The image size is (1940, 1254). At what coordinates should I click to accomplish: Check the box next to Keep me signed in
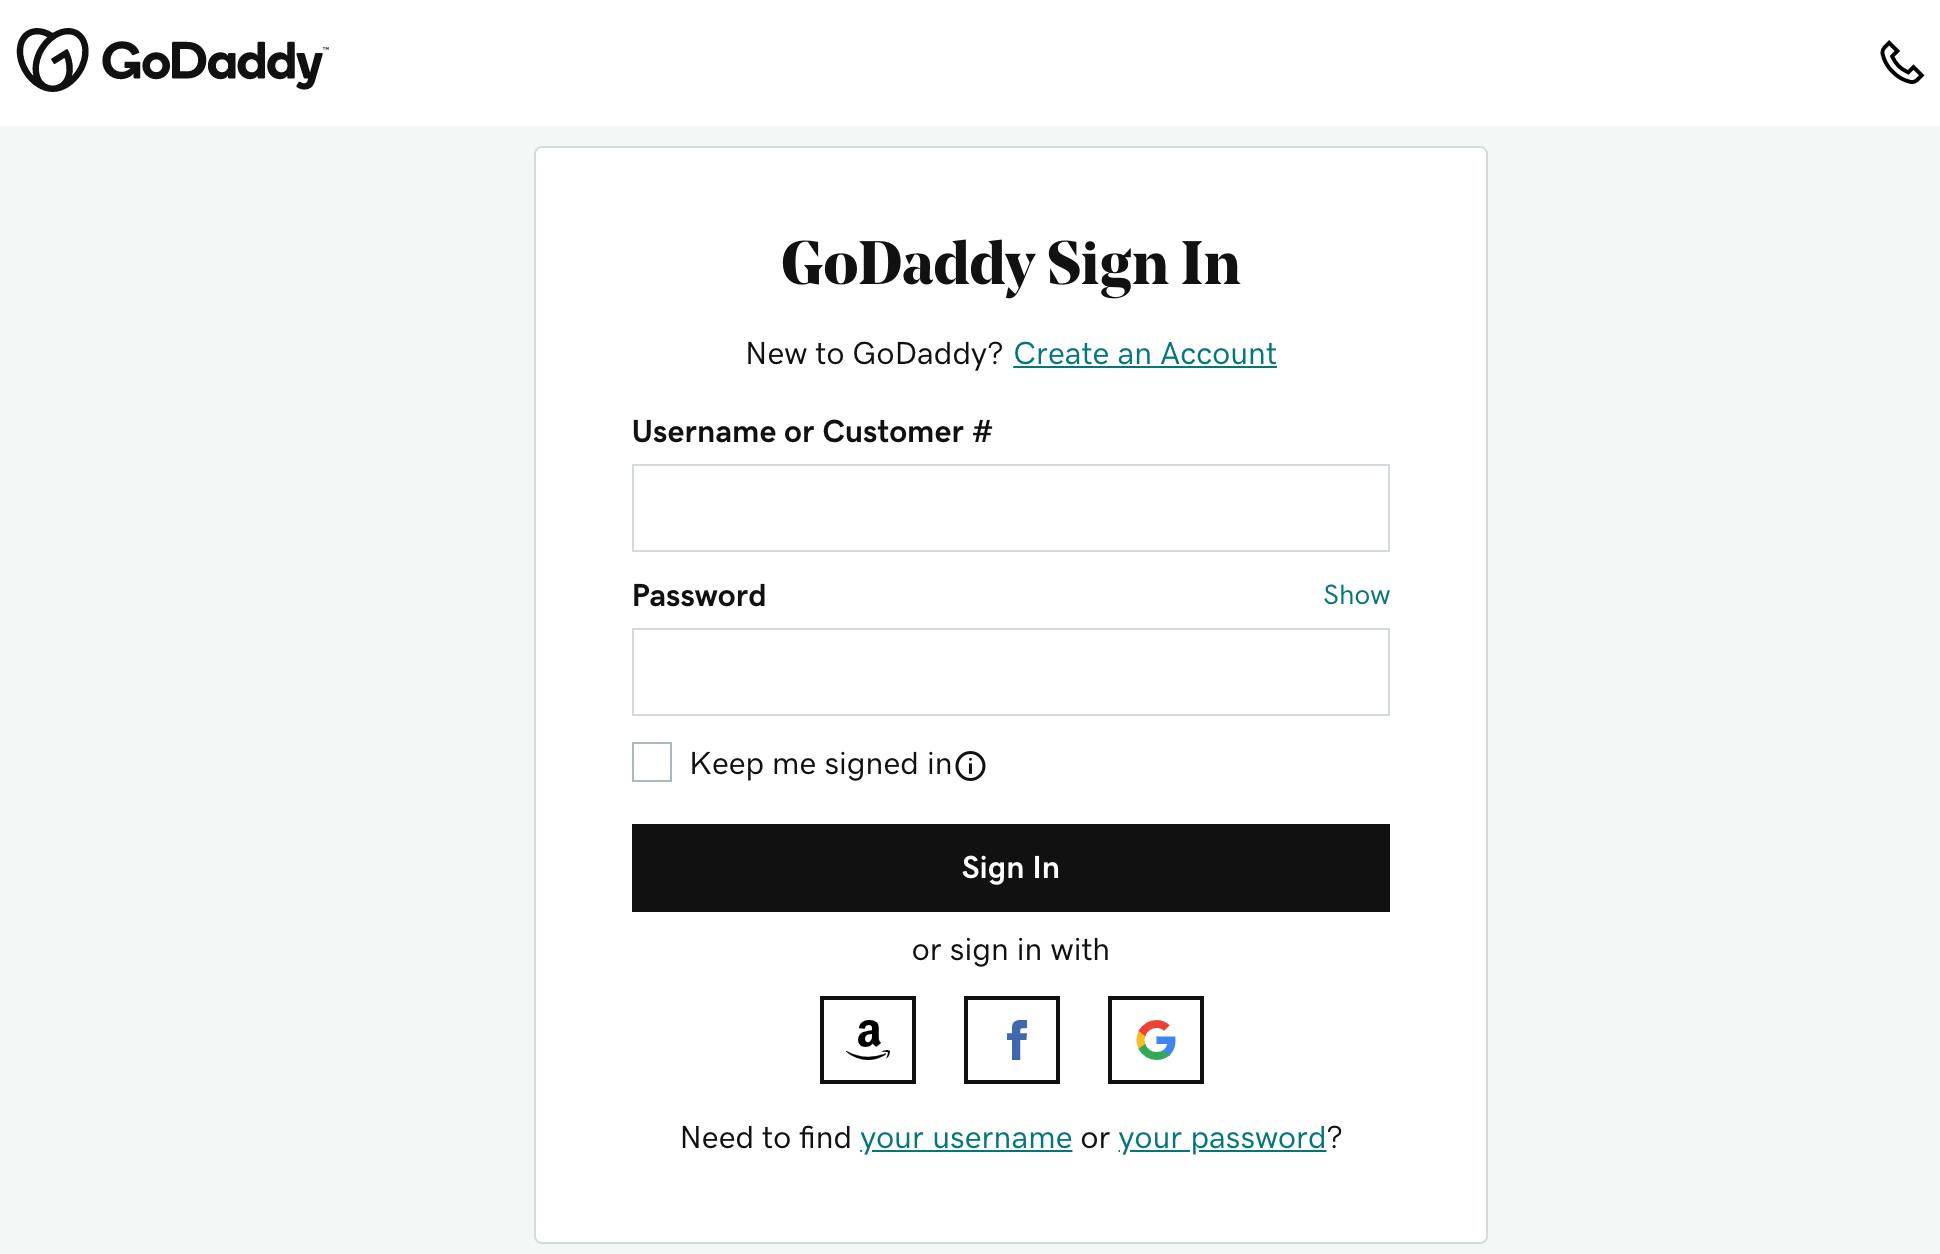click(x=651, y=762)
